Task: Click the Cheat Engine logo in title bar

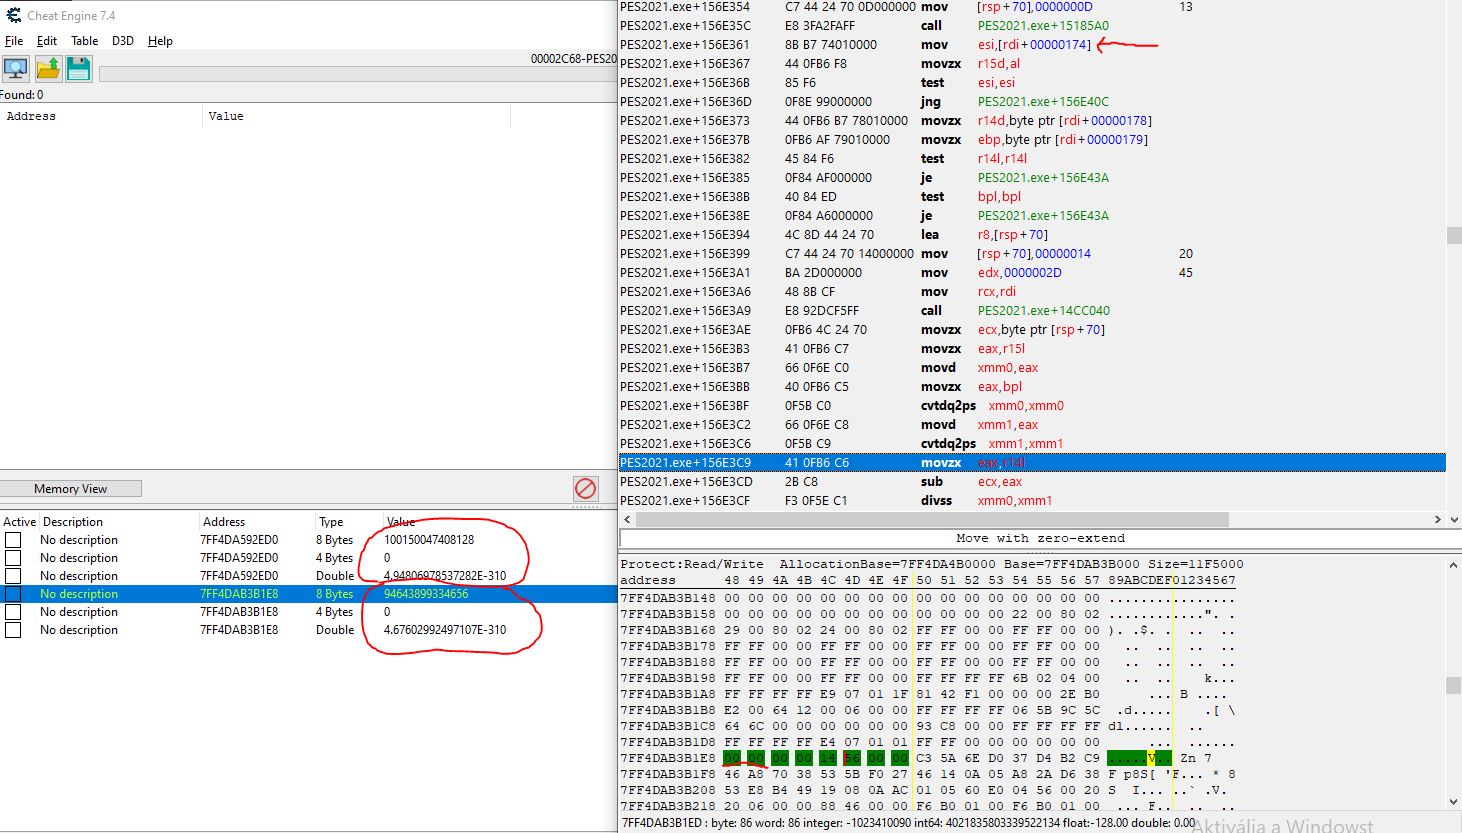Action: 13,15
